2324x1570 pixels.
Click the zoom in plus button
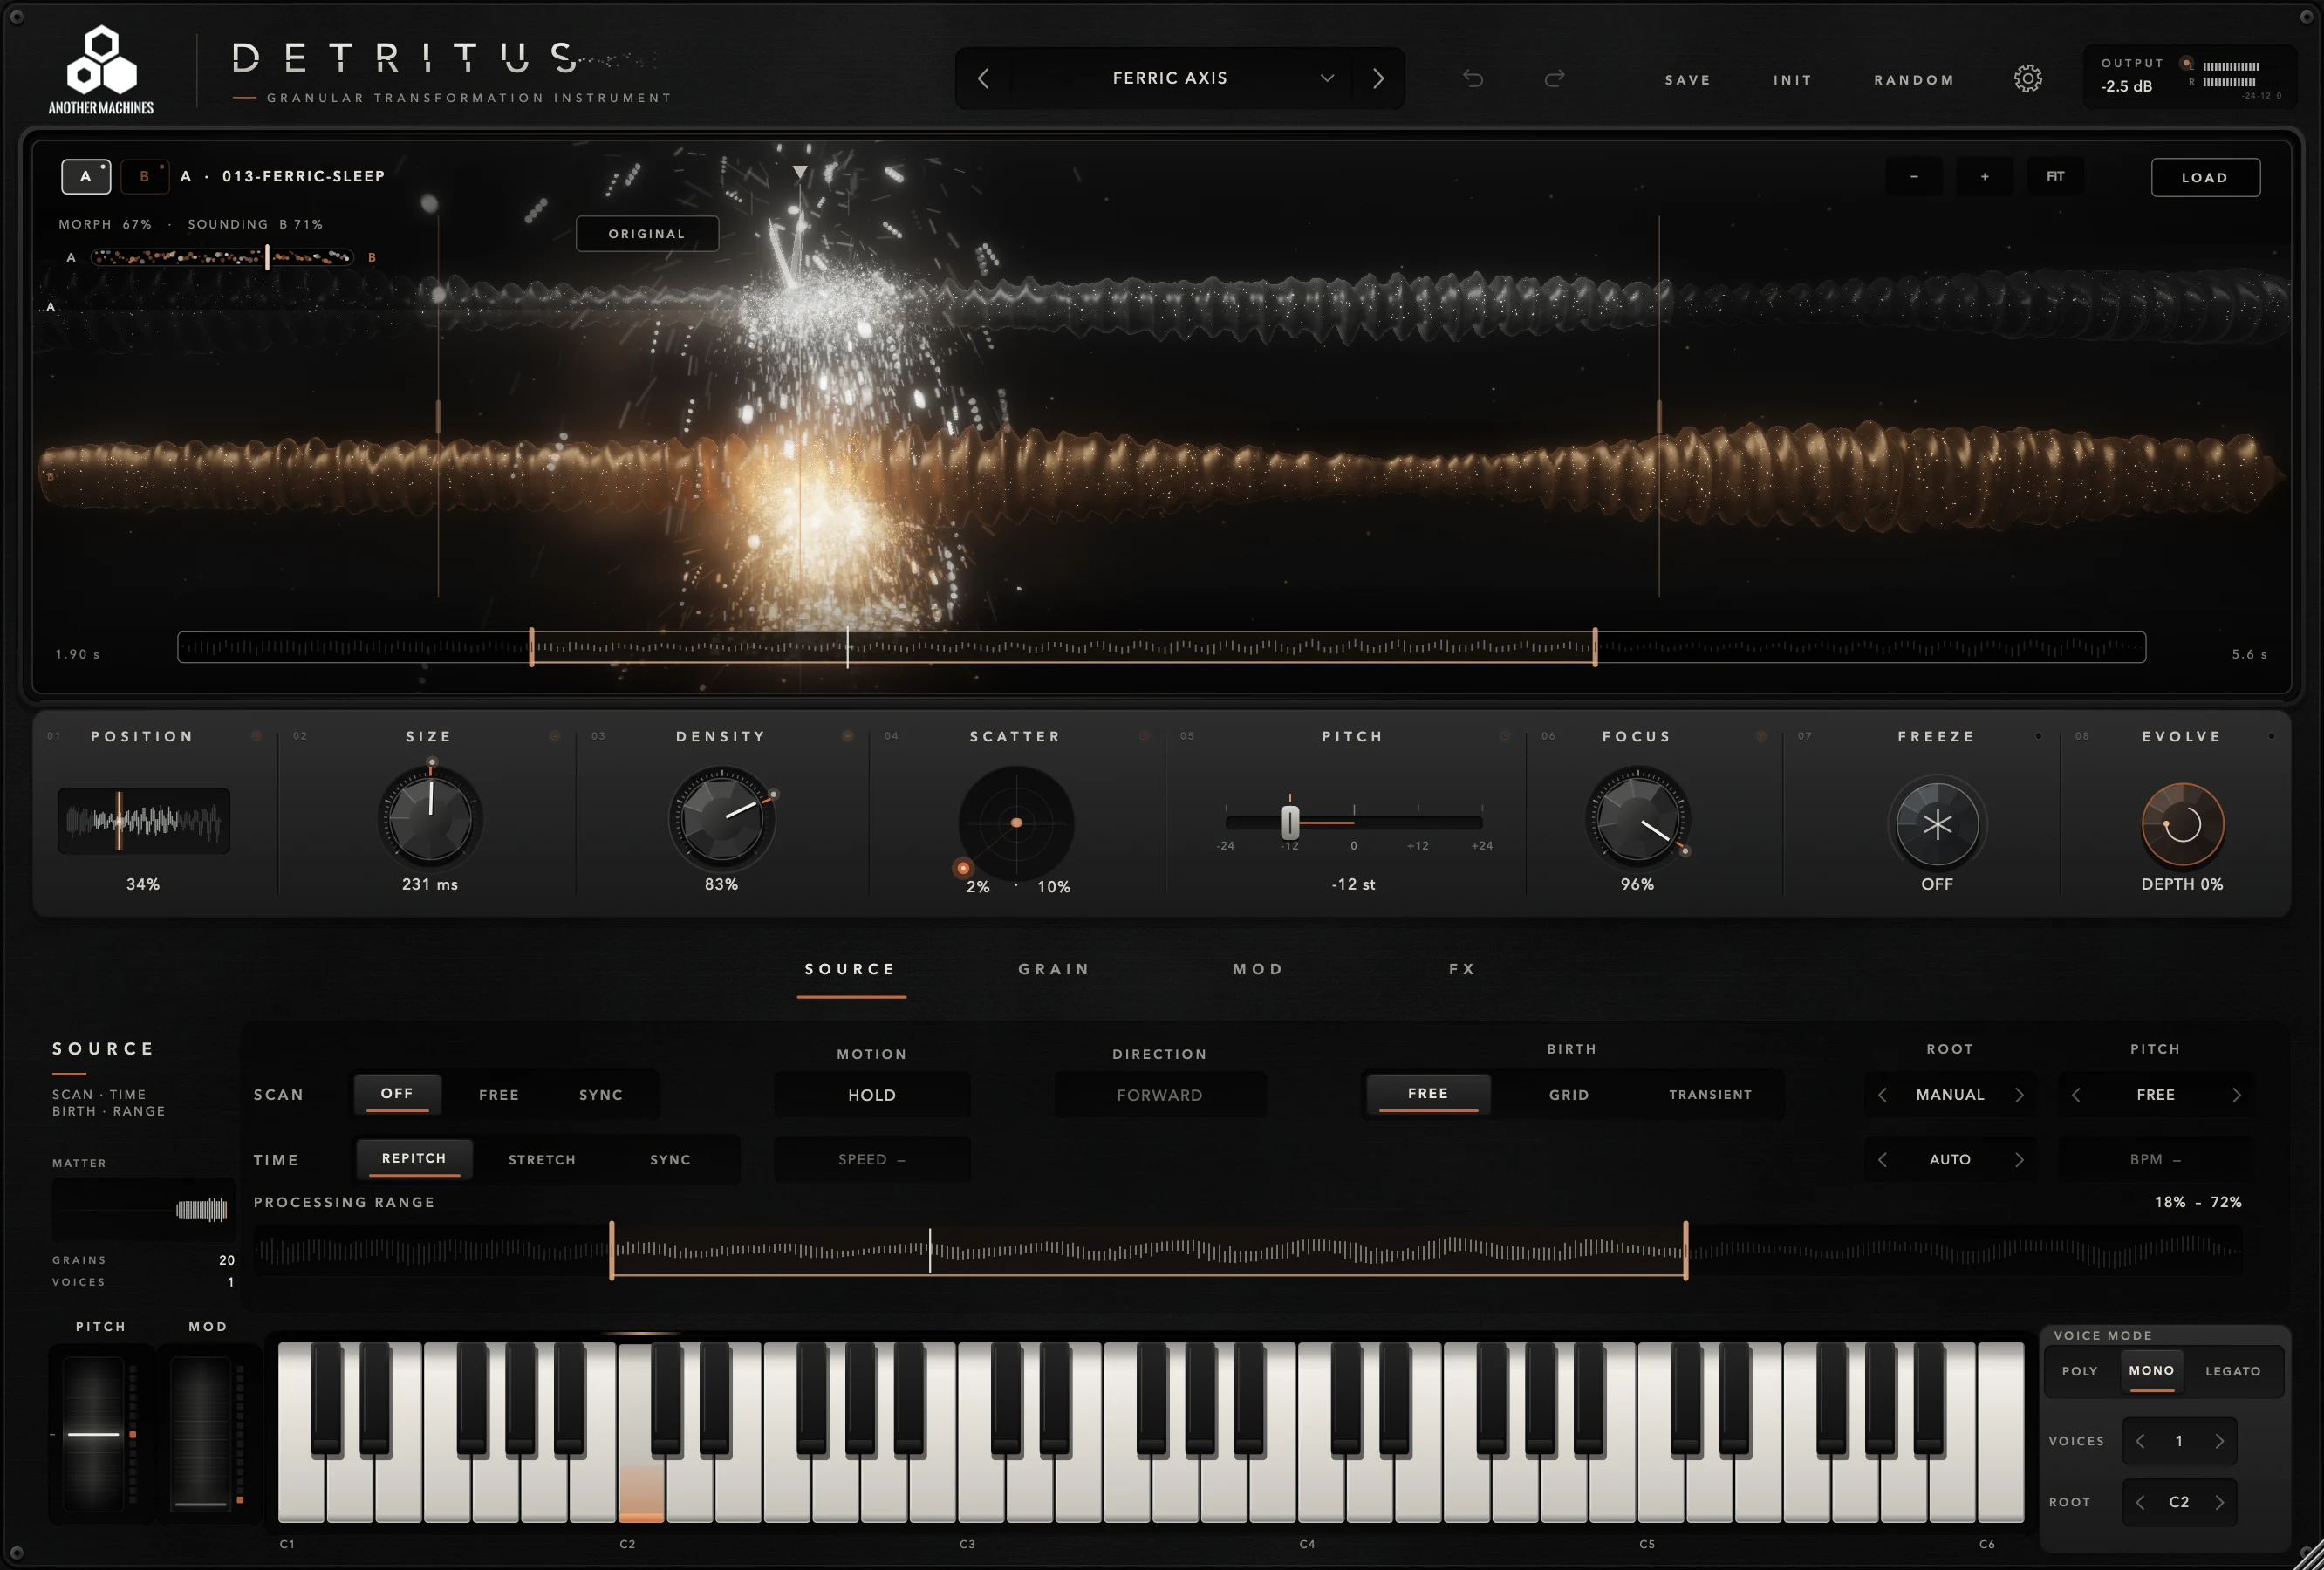coord(1984,176)
